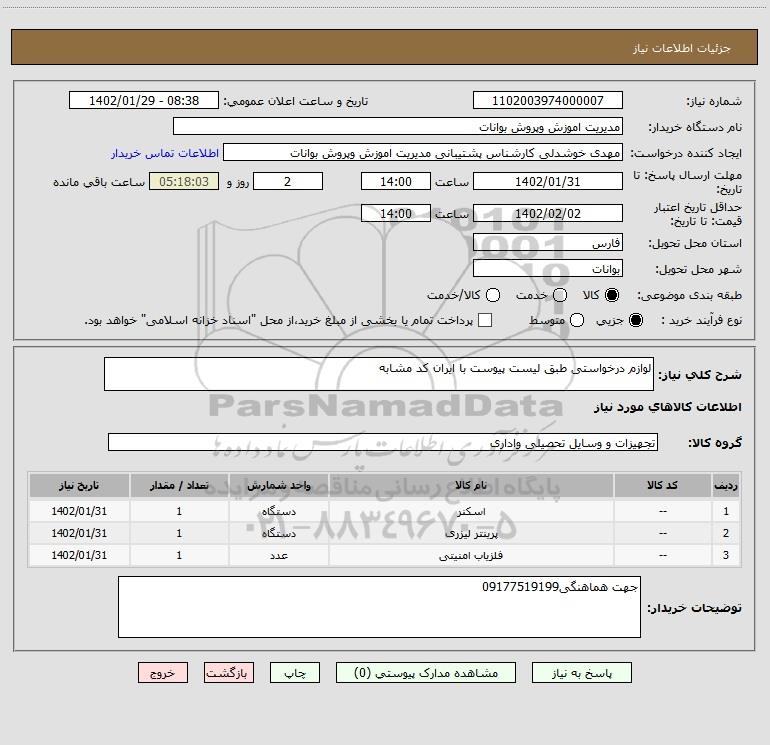Click the buyer name field مدیریت اموزش وپرورش بوانات
This screenshot has width=770, height=745.
tap(398, 127)
